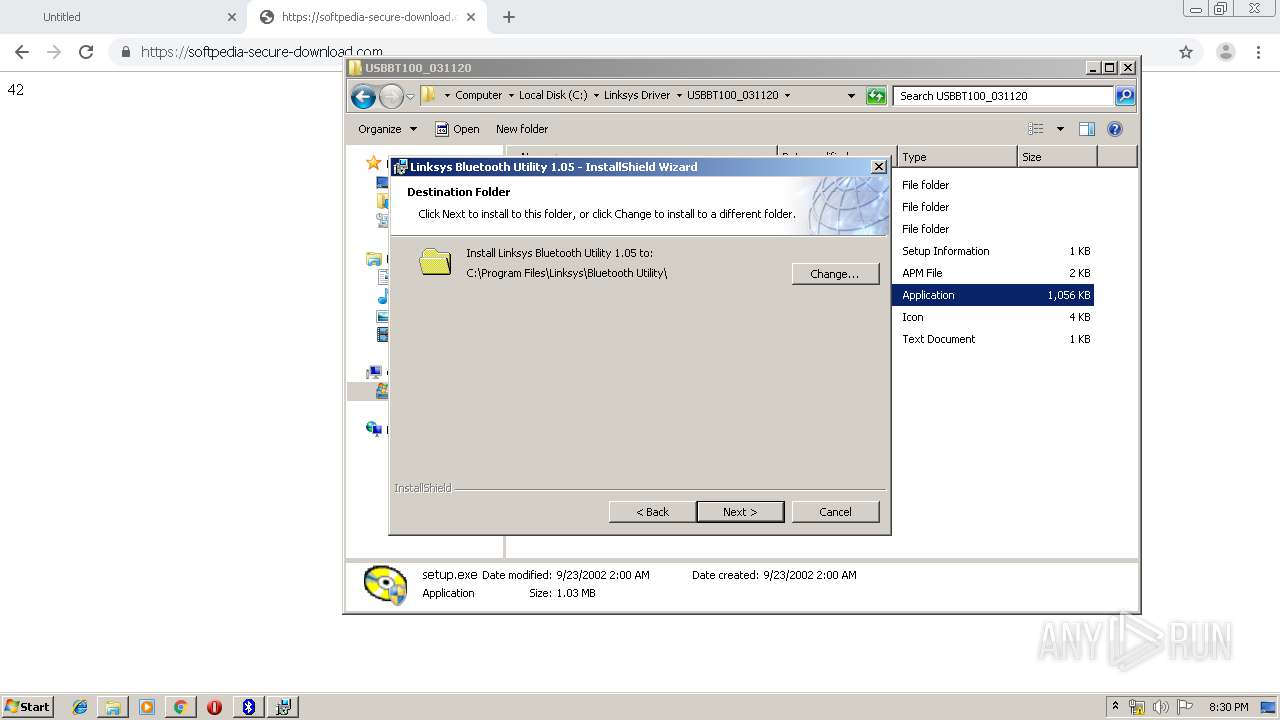Click the Search USBBT100_031120 field

pyautogui.click(x=1003, y=96)
